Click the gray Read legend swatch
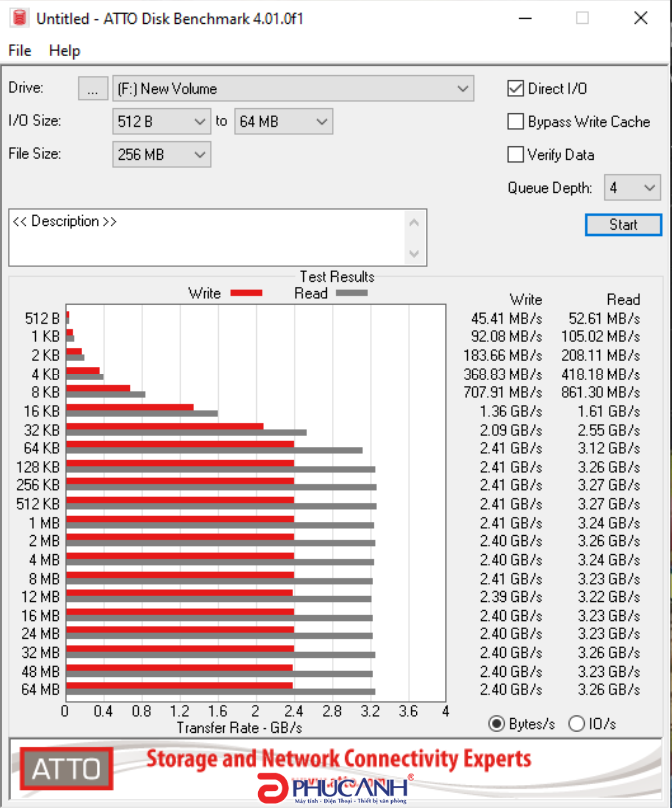This screenshot has height=808, width=672. pyautogui.click(x=351, y=293)
